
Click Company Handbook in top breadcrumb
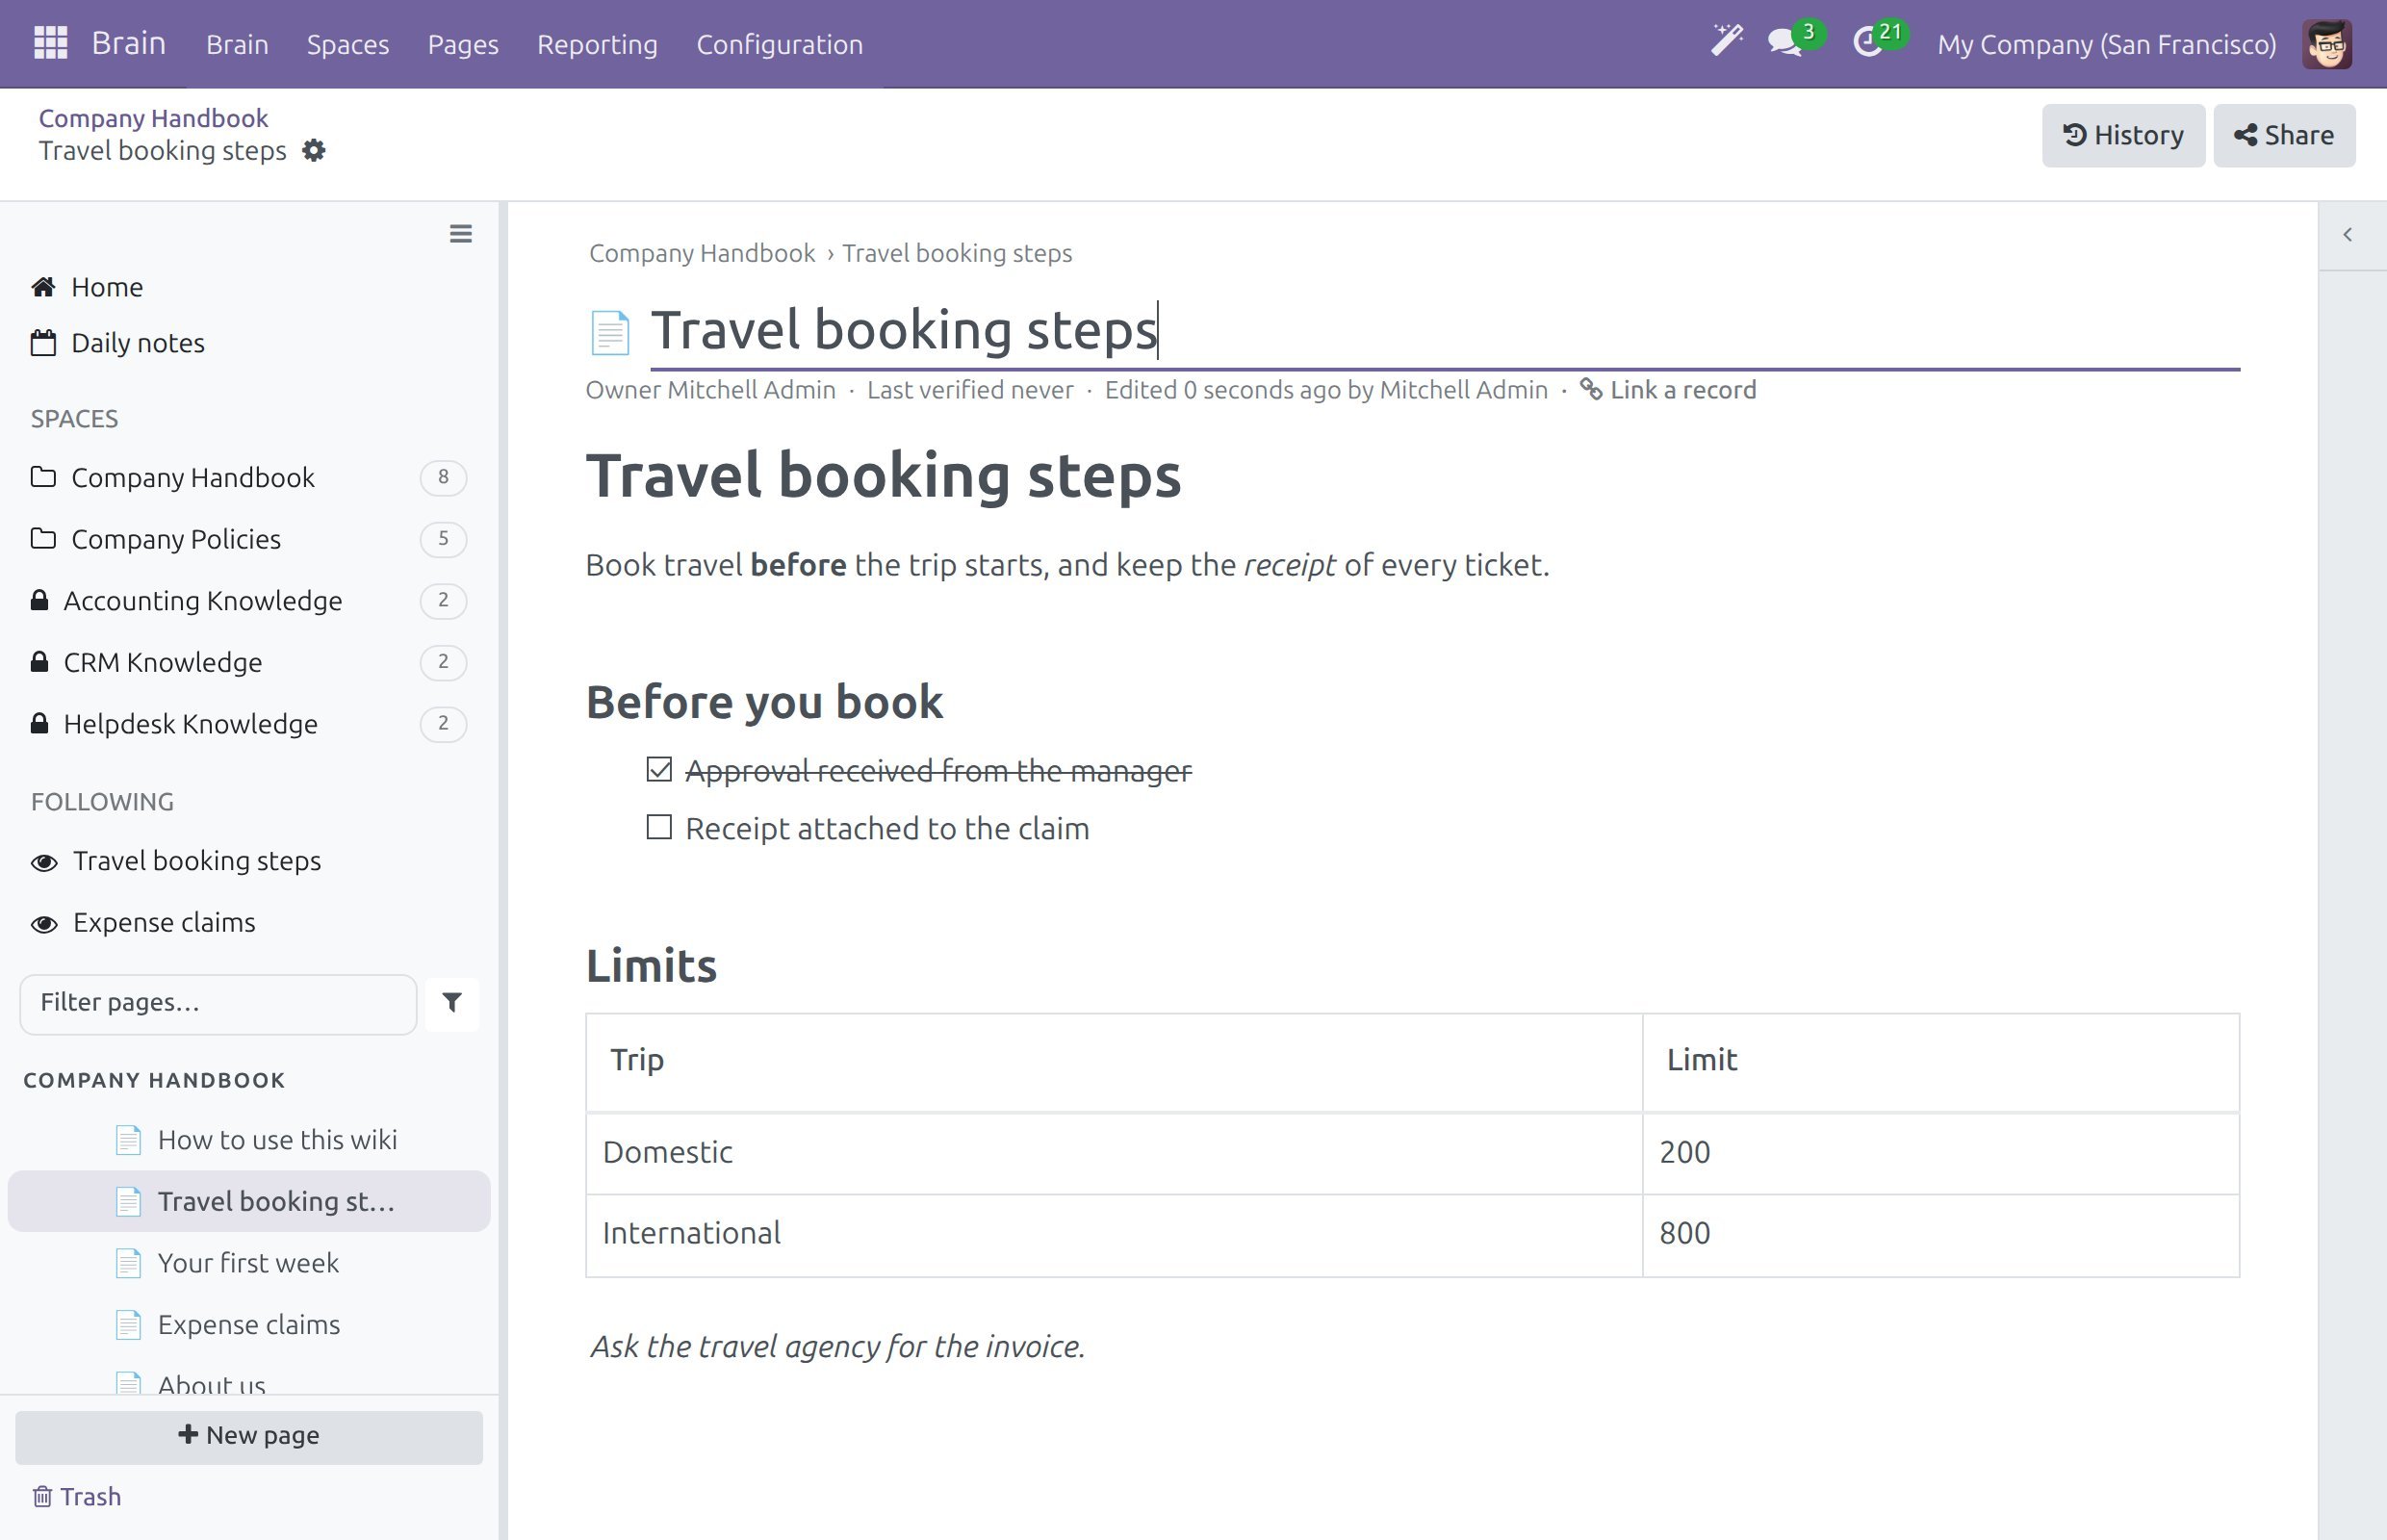tap(153, 118)
